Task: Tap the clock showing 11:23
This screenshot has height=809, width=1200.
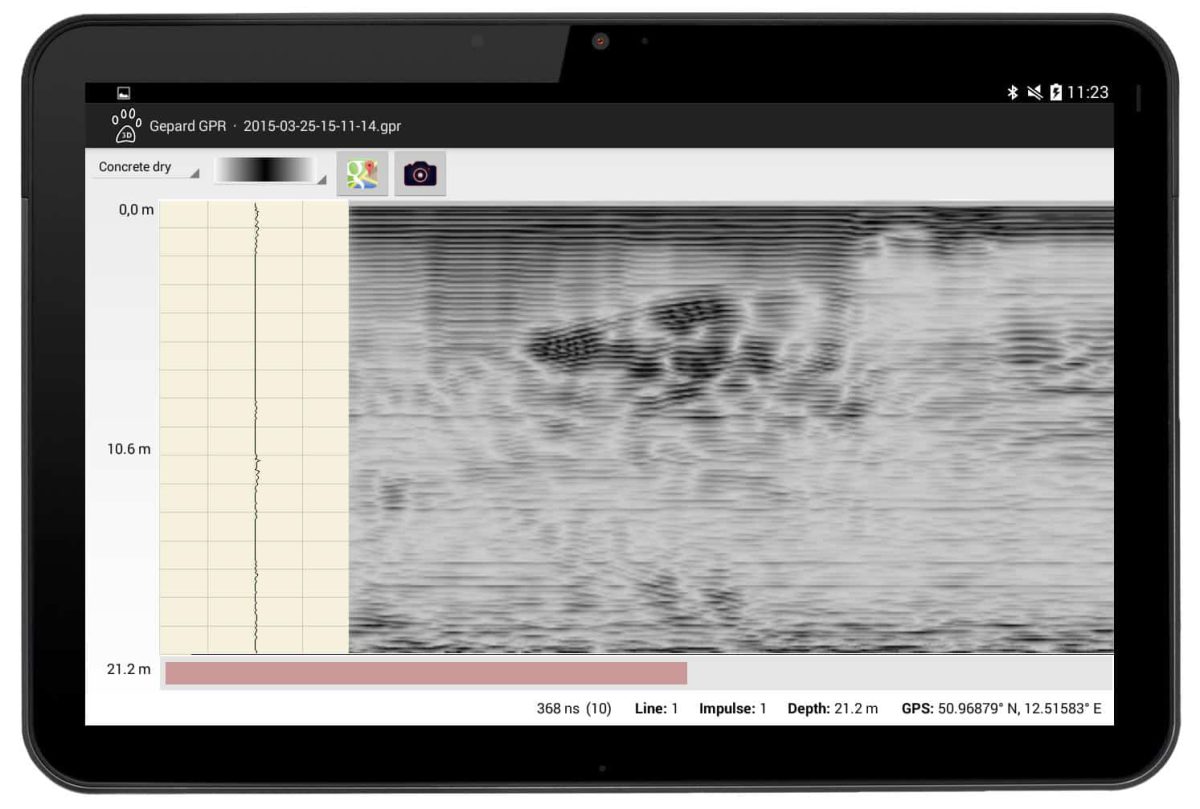Action: (1088, 92)
